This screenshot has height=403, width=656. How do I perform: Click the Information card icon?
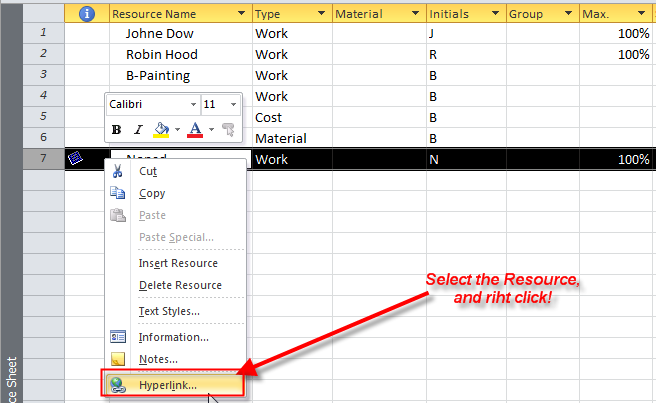118,337
